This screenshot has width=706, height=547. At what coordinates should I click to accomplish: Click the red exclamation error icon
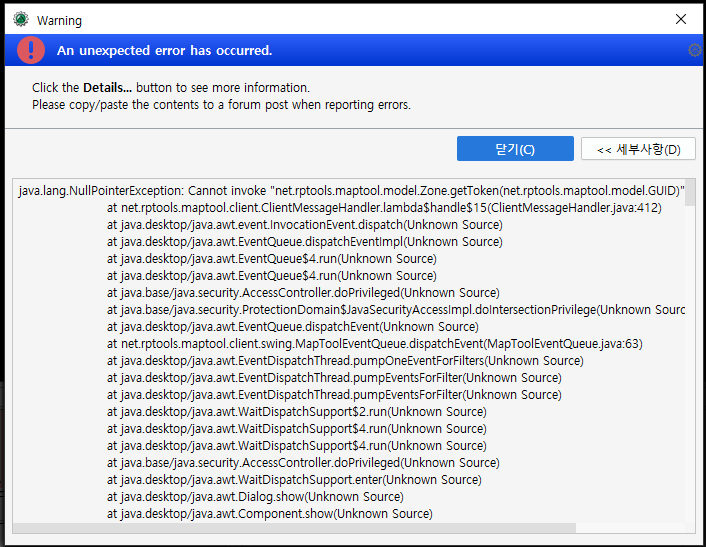coord(31,50)
